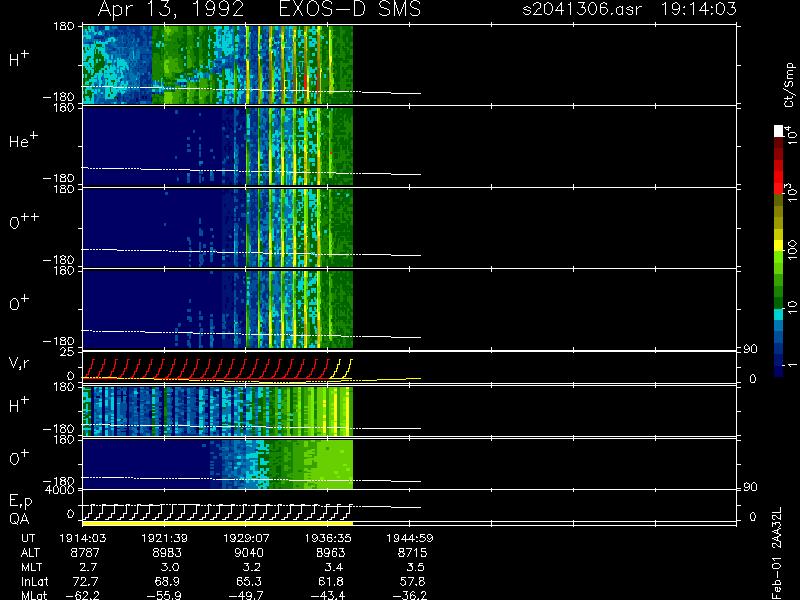800x600 pixels.
Task: Click the 'UT' row label
Action: click(28, 538)
